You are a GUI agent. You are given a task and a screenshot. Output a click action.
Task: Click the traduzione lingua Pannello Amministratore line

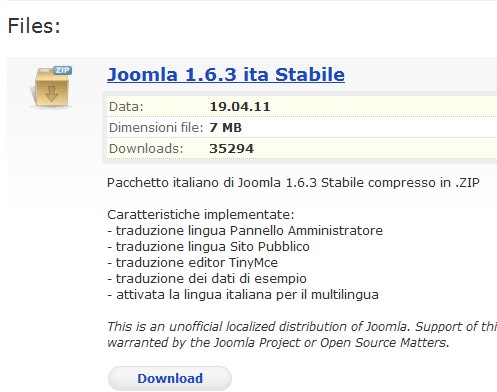245,230
